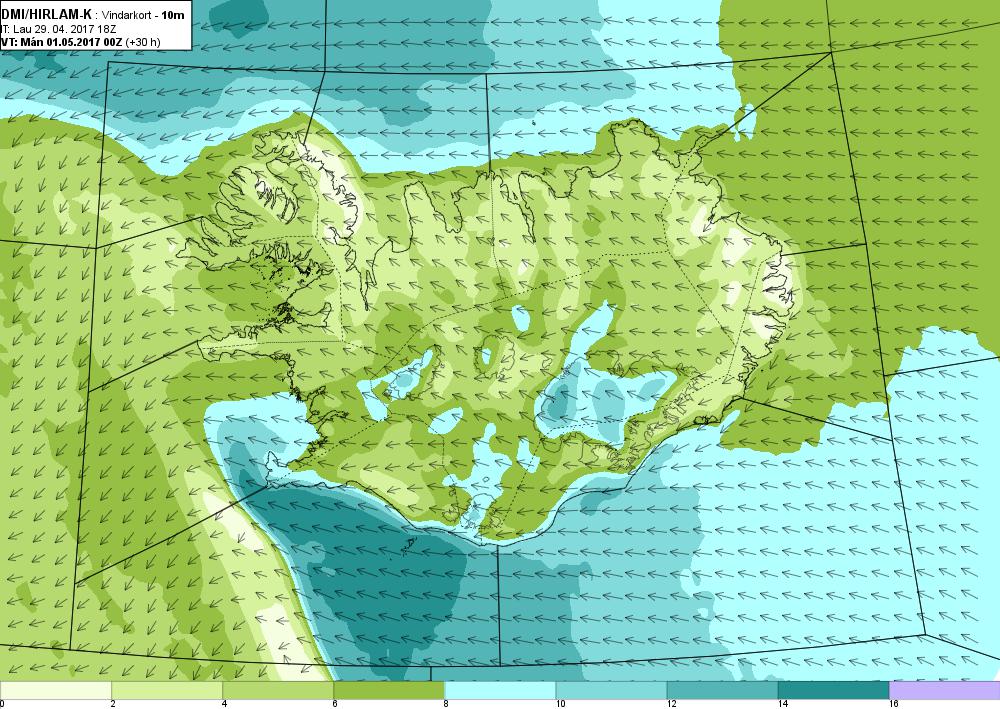Click legend value label "10"
This screenshot has height=709, width=1000.
pyautogui.click(x=560, y=704)
